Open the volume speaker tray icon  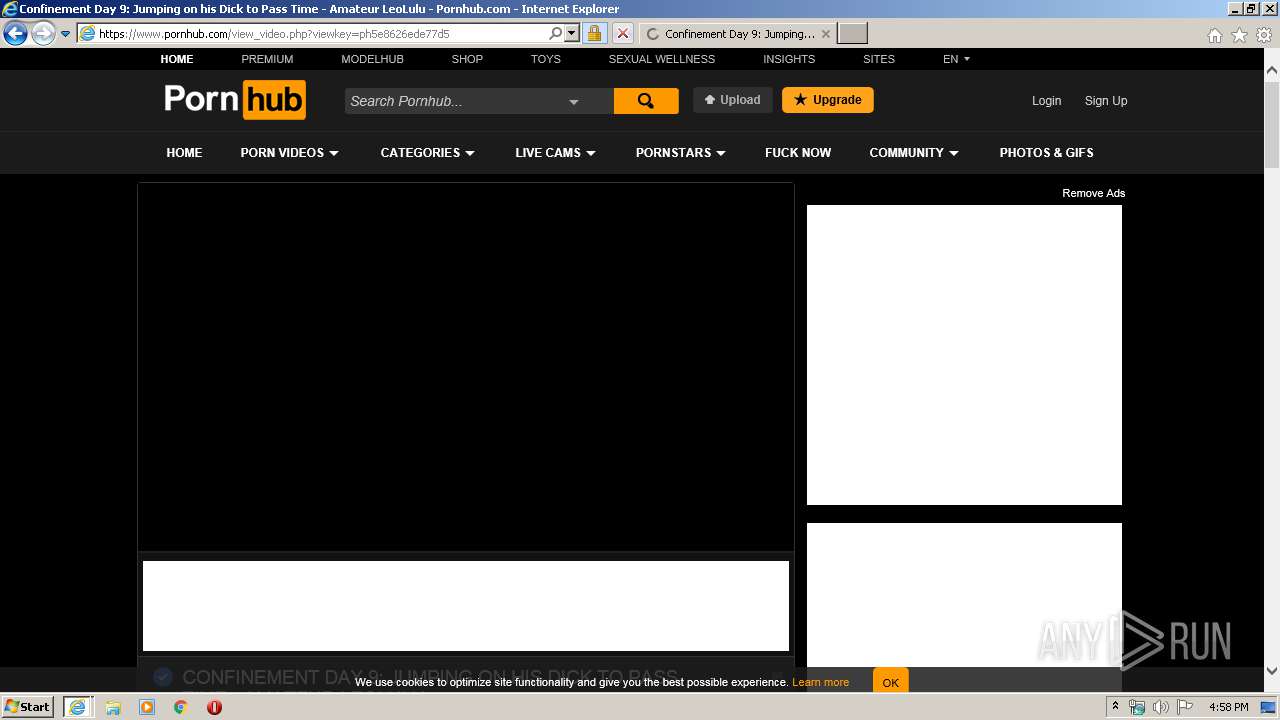tap(1160, 707)
